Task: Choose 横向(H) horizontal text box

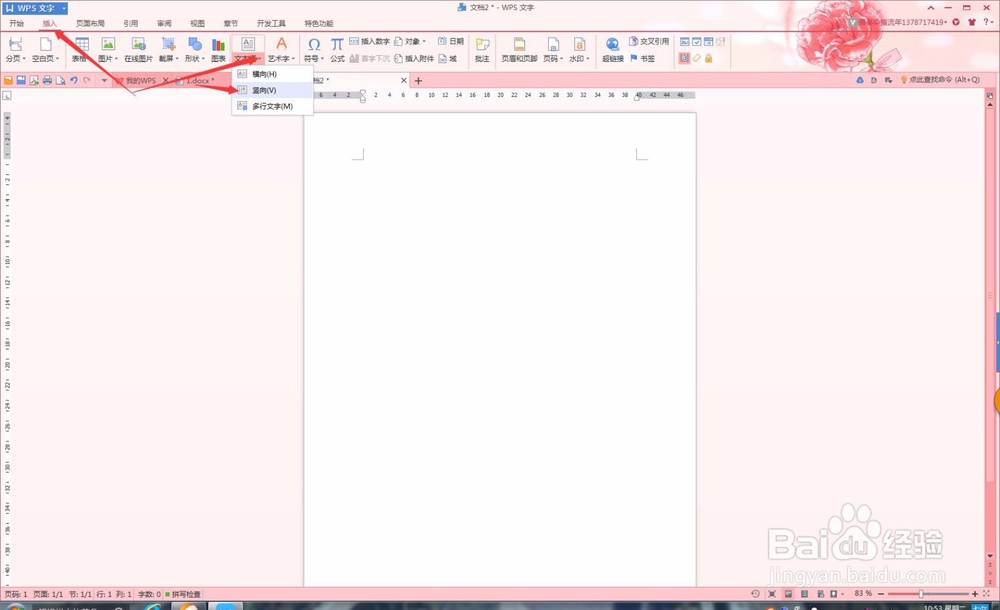Action: point(272,74)
